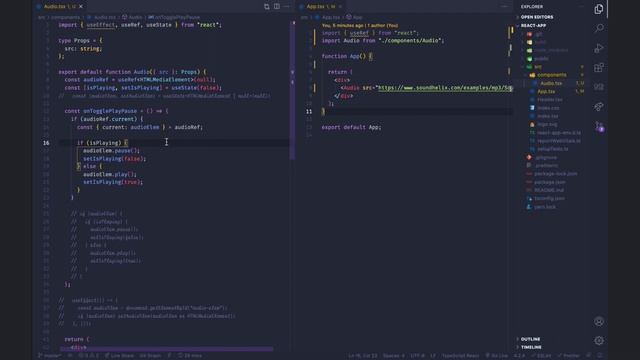This screenshot has height=360, width=640.
Task: Click the Prettier status bar item
Action: pos(568,356)
